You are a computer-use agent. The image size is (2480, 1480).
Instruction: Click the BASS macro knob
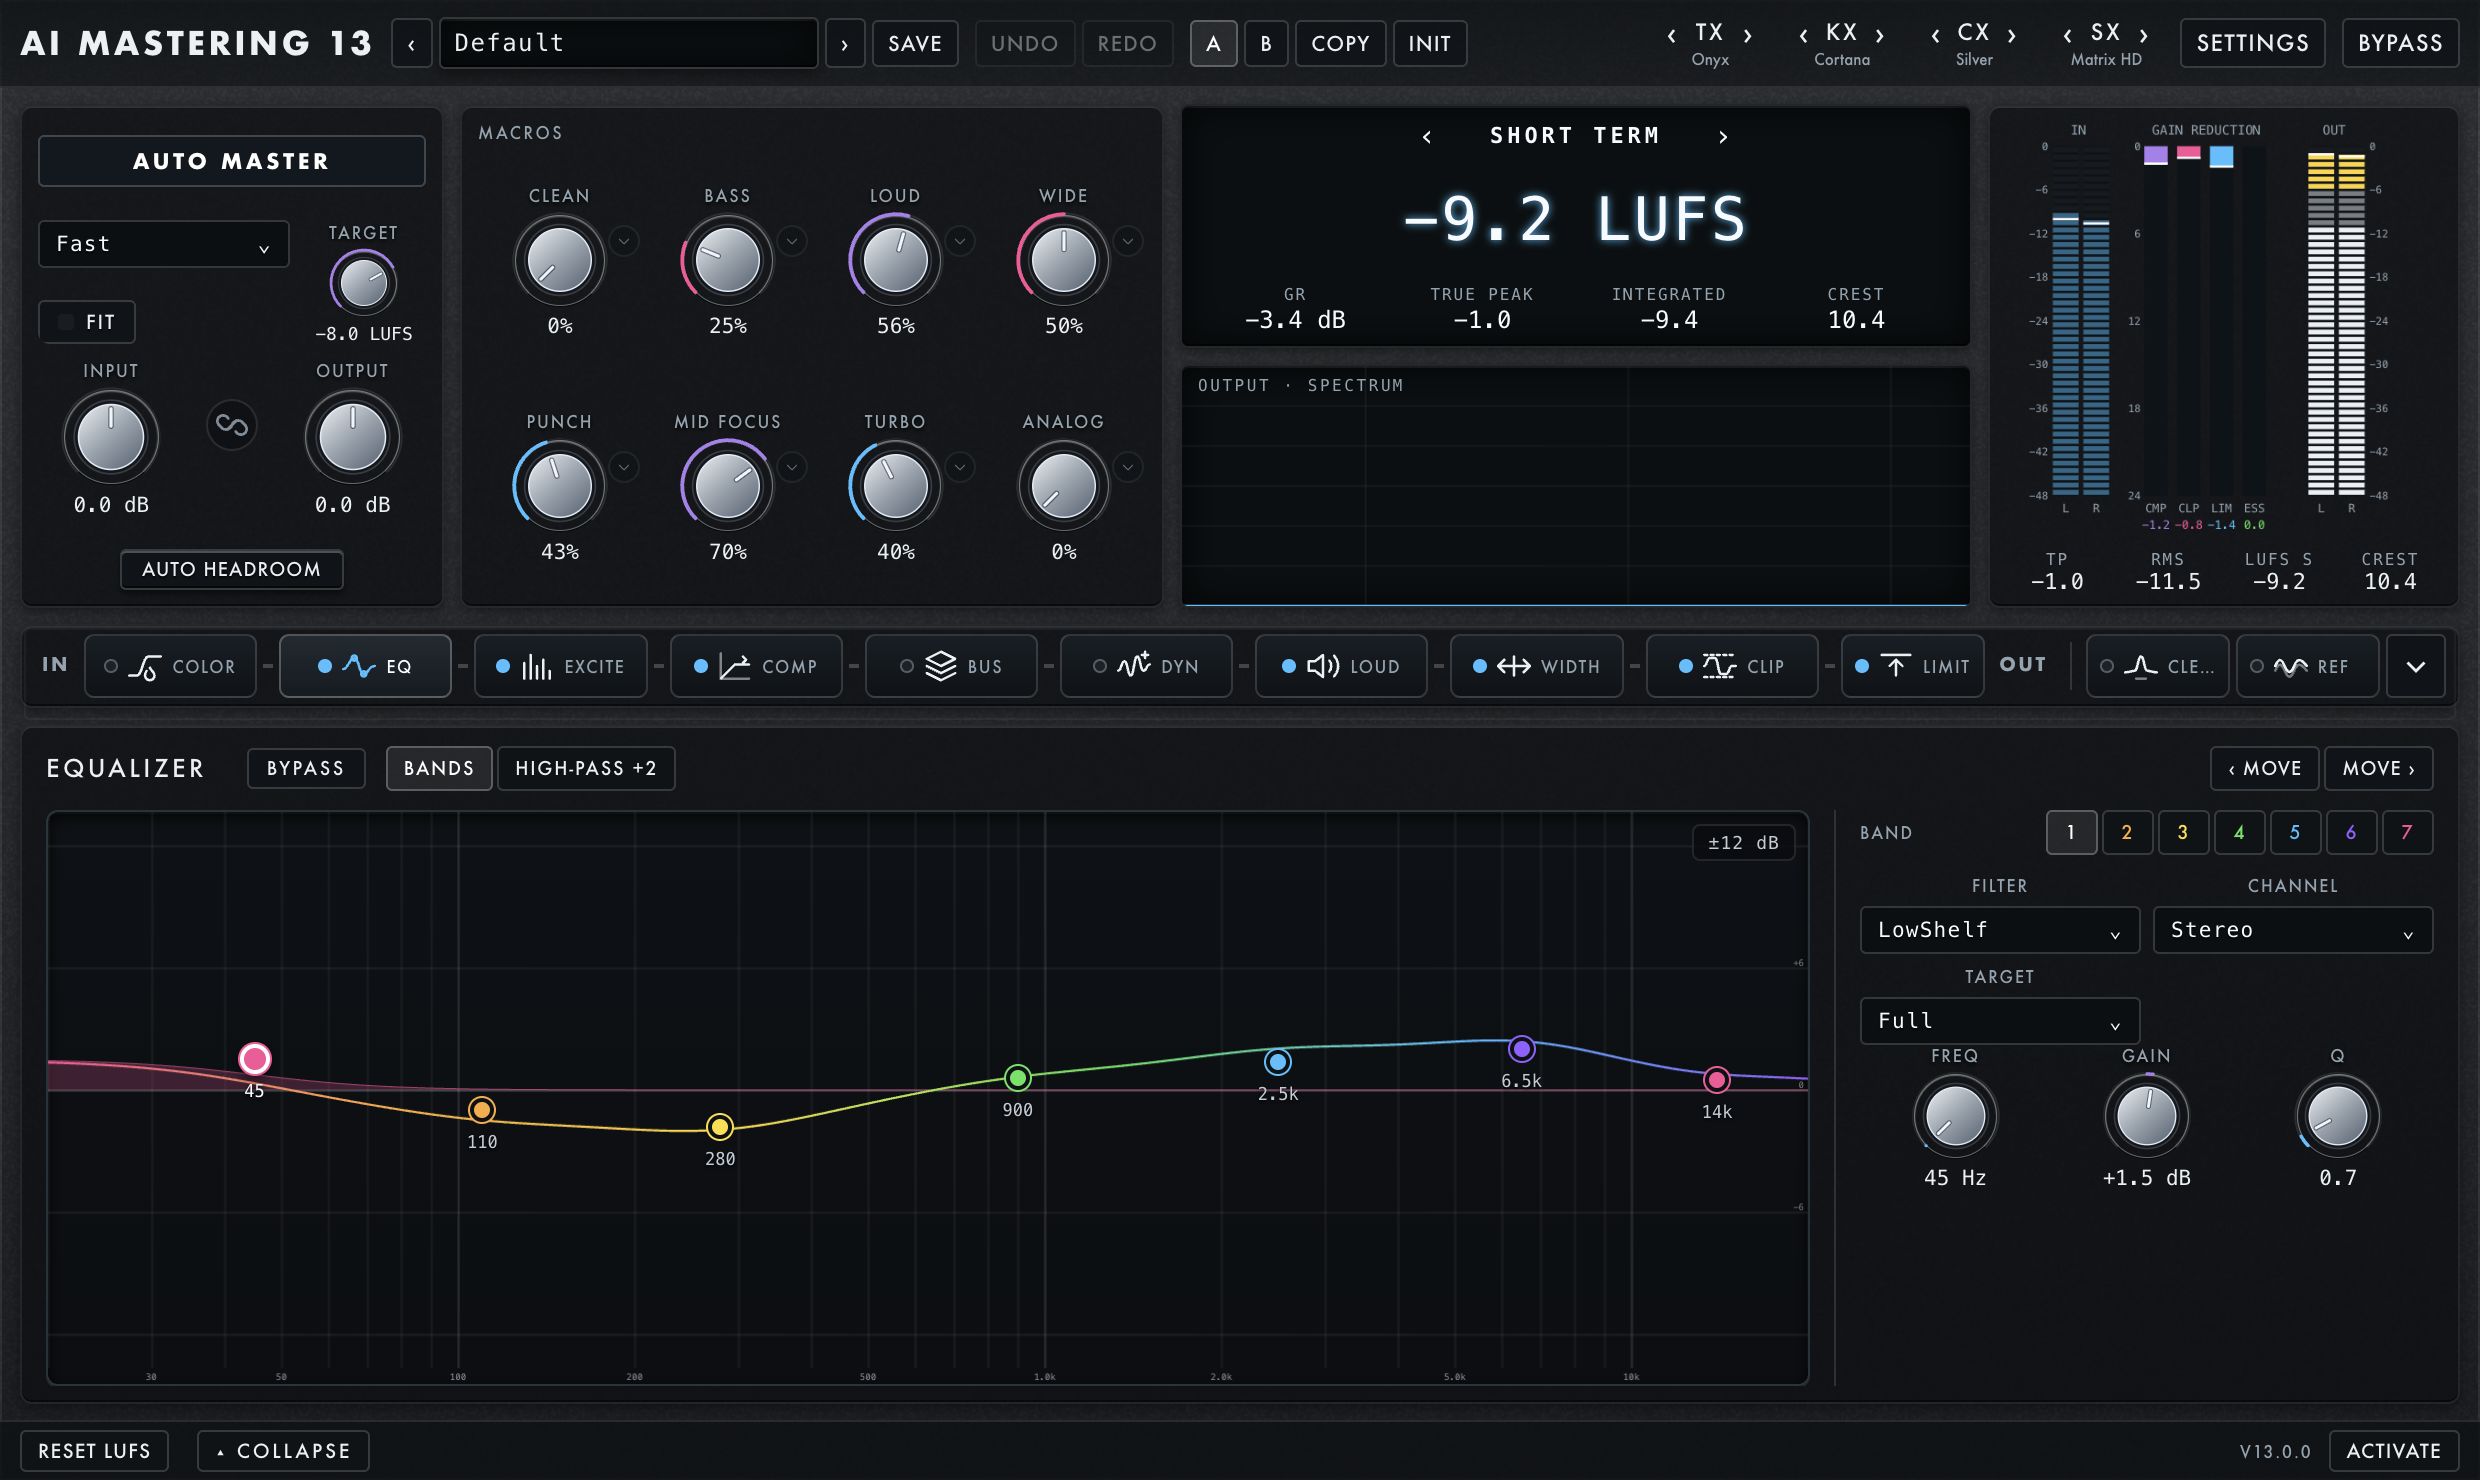pos(728,260)
